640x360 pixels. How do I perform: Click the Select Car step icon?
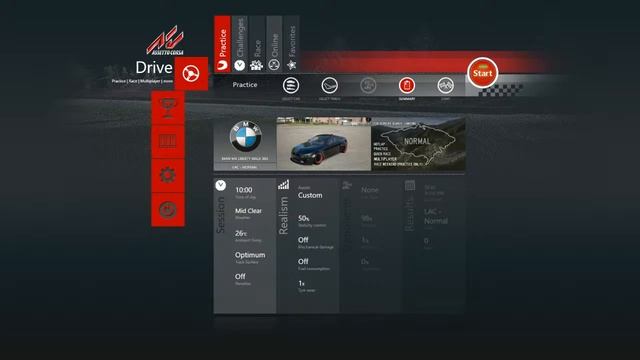point(291,86)
